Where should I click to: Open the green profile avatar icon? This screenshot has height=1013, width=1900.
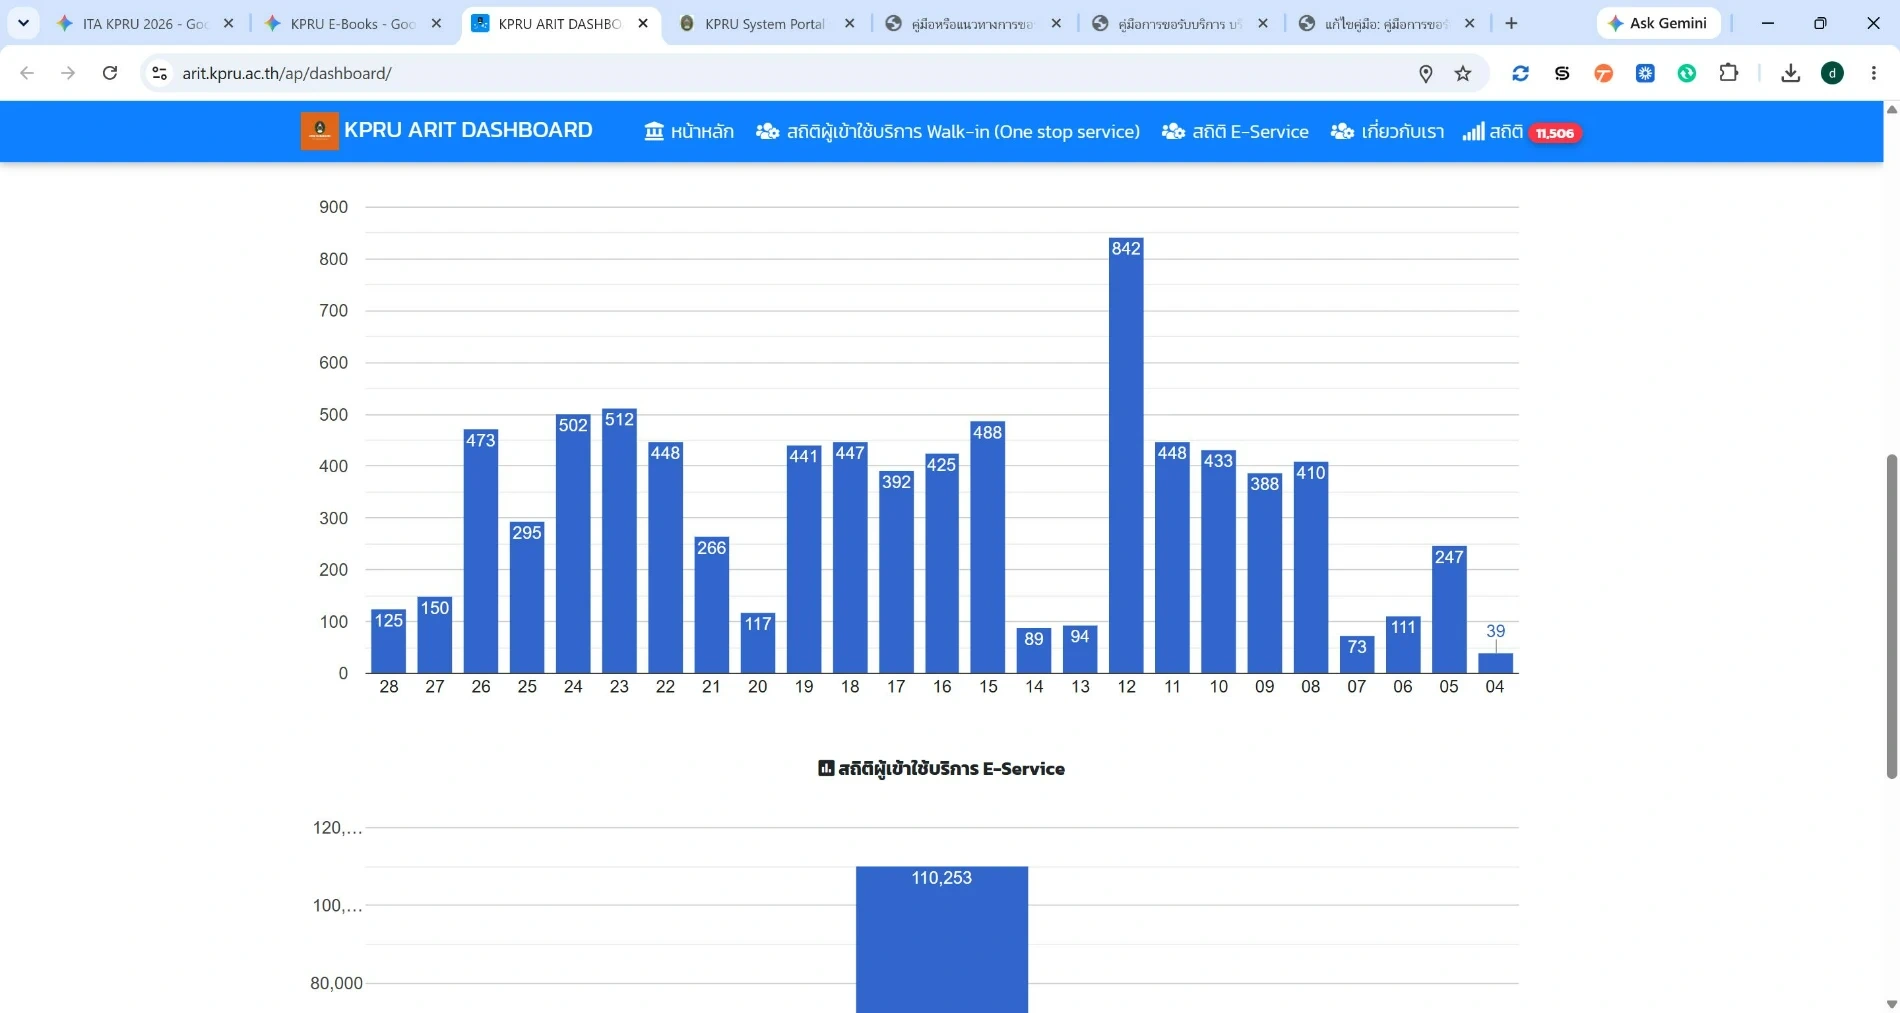click(x=1832, y=73)
